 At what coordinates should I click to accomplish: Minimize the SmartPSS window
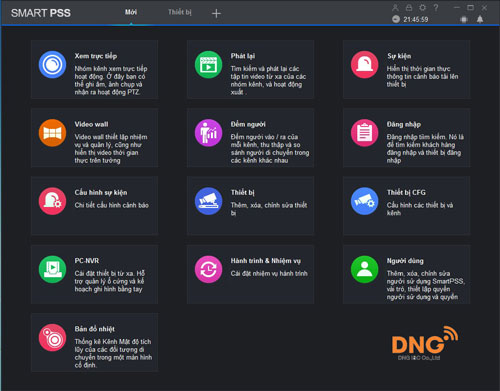tap(457, 7)
